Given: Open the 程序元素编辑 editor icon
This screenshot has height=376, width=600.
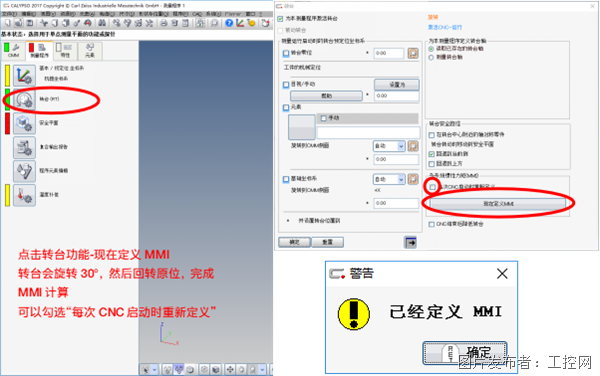Looking at the screenshot, I should tap(24, 171).
